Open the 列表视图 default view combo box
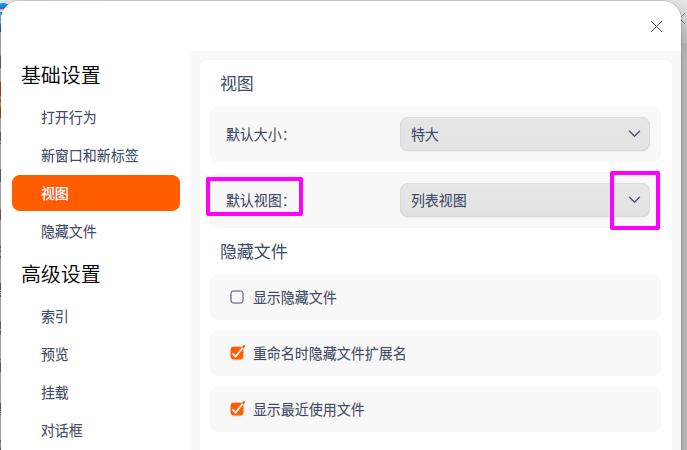This screenshot has width=687, height=450. 524,200
